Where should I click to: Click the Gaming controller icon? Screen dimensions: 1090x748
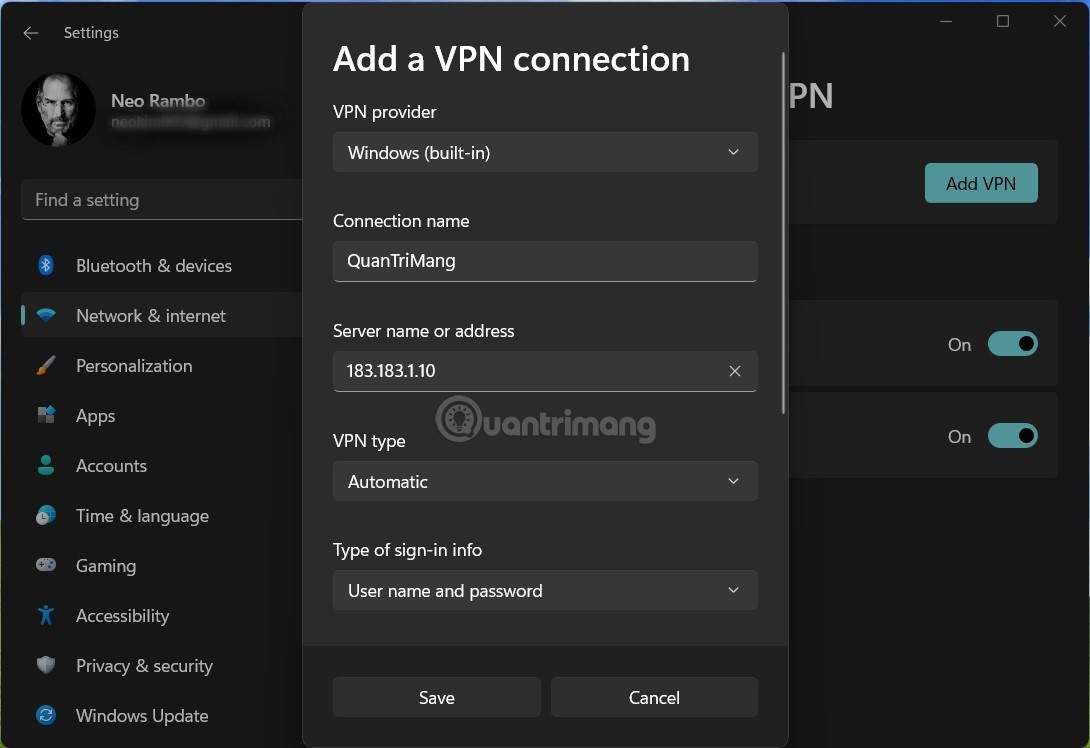[x=46, y=564]
